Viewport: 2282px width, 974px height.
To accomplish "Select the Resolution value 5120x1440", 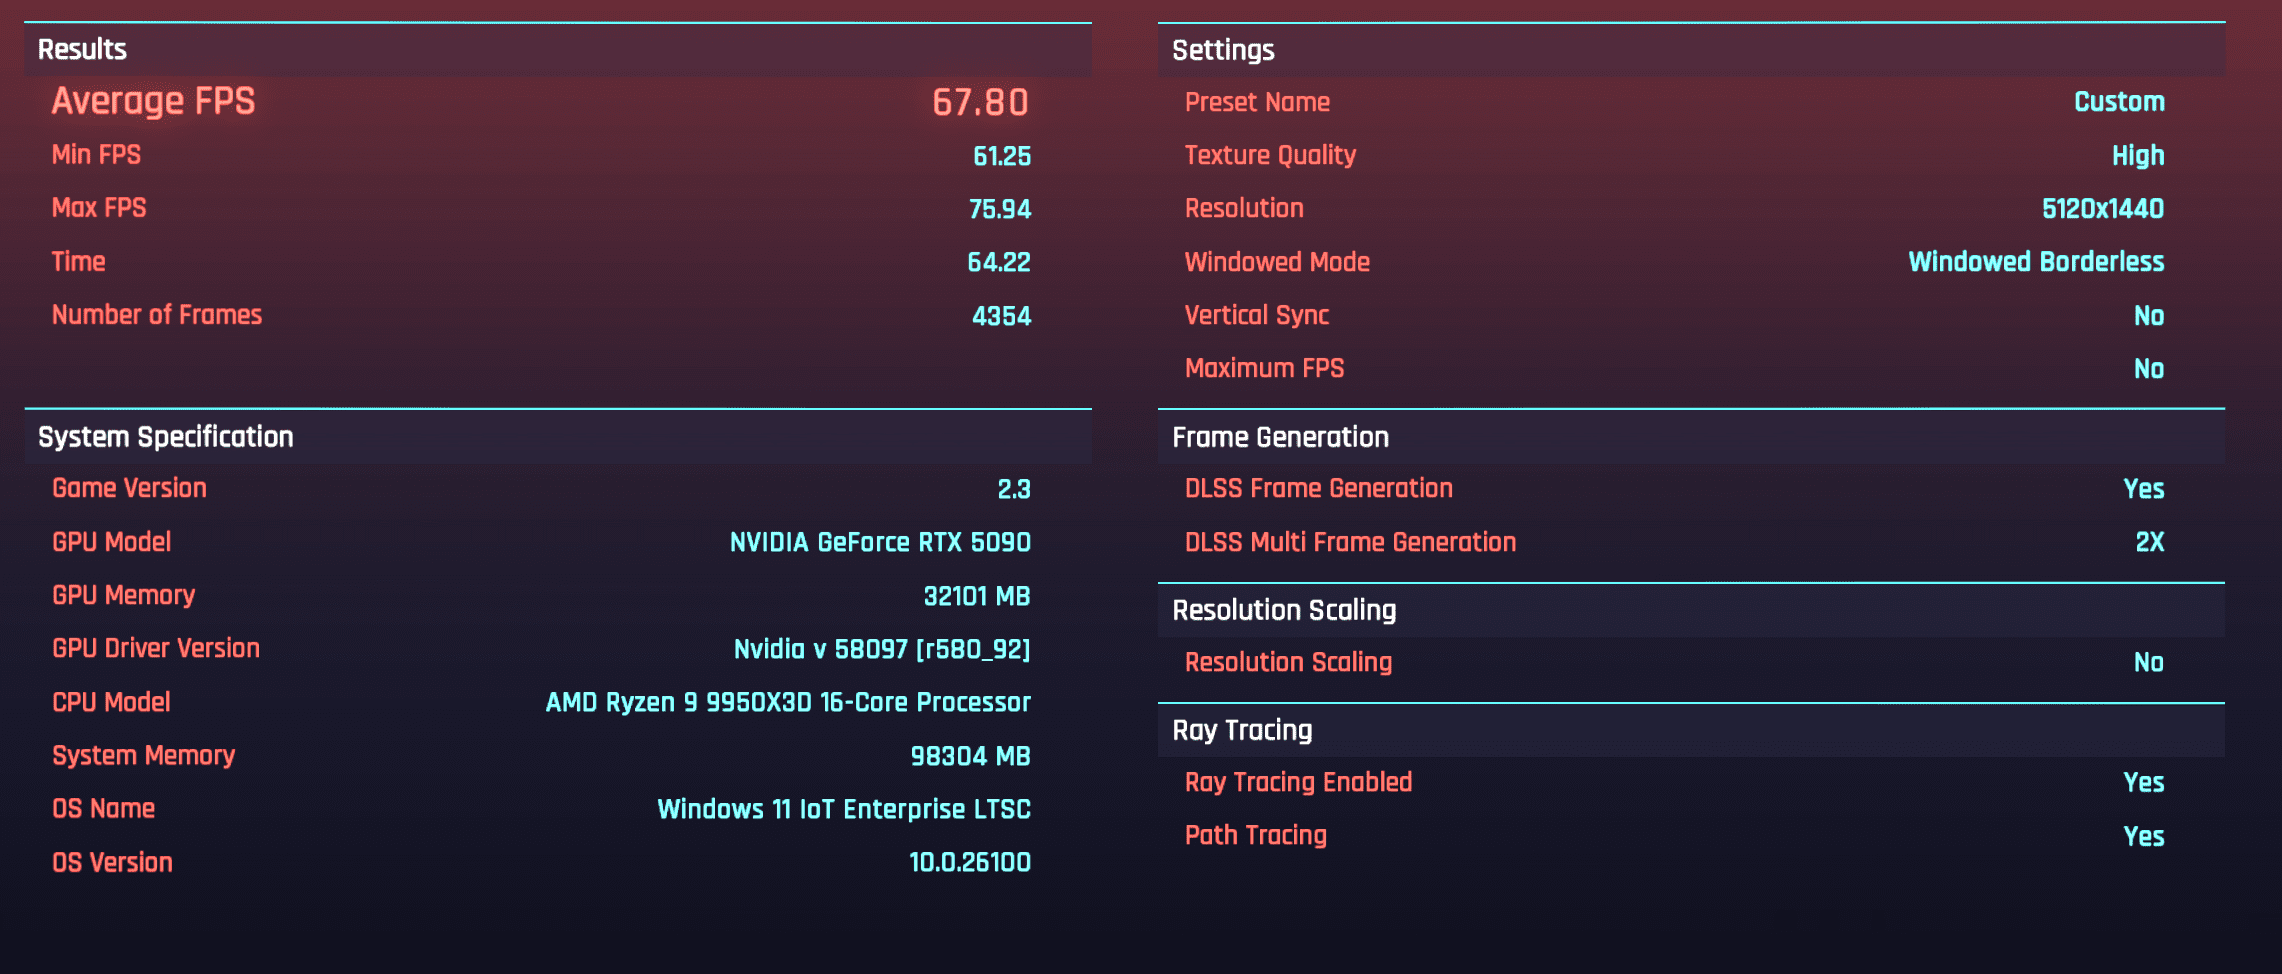I will [2103, 209].
